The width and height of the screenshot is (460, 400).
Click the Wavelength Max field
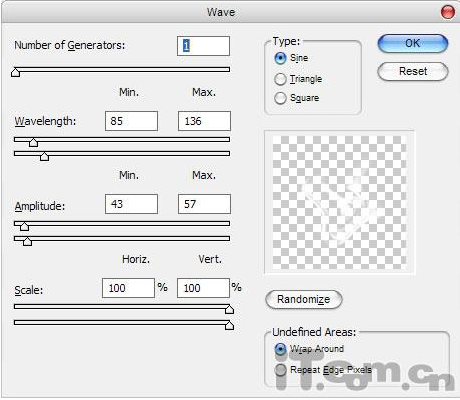[x=204, y=121]
